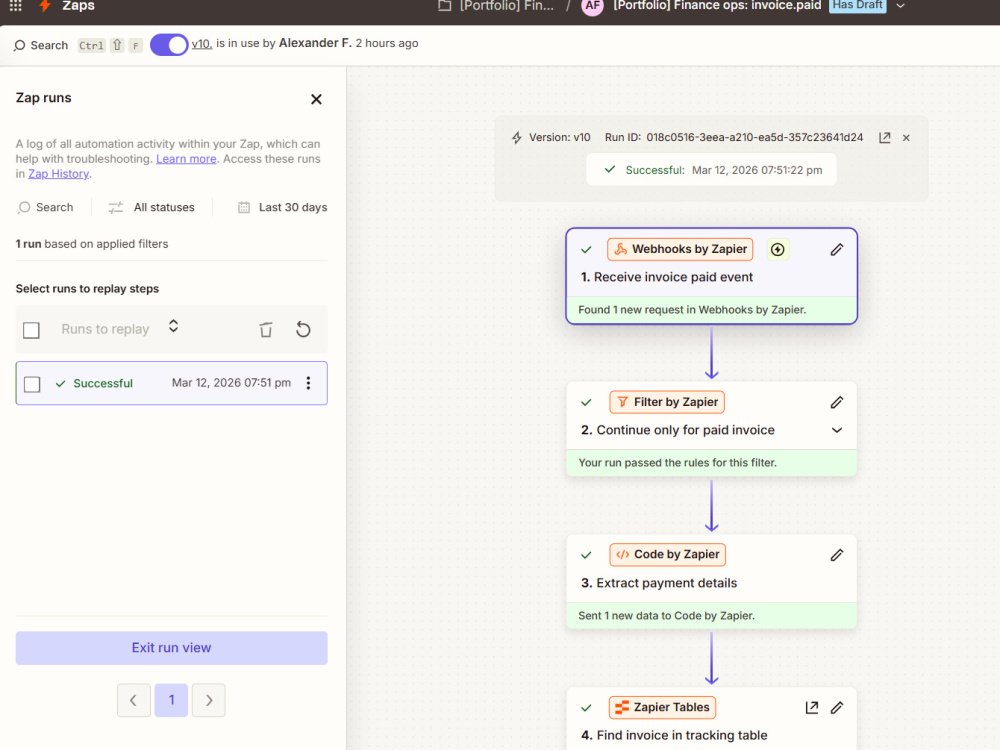The image size is (1000, 750).
Task: Click the Has Draft badge
Action: 858,5
